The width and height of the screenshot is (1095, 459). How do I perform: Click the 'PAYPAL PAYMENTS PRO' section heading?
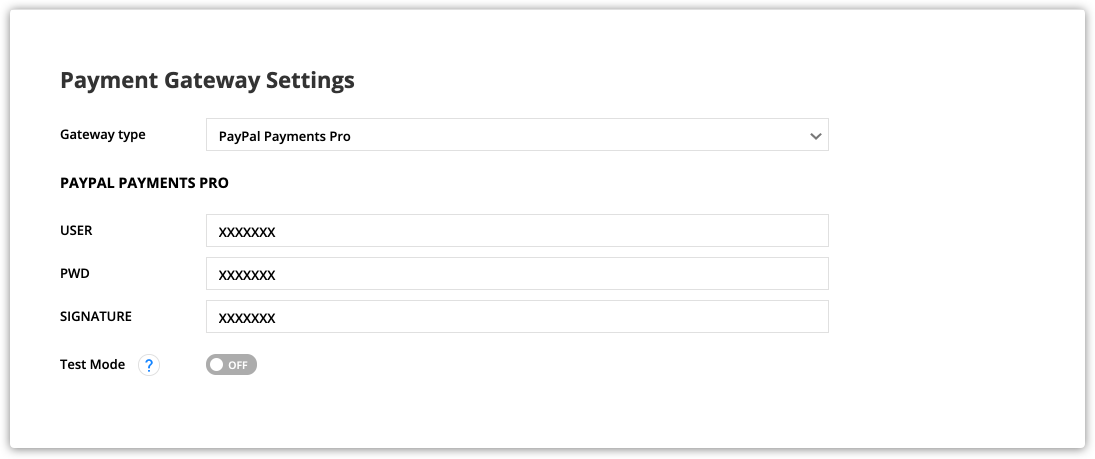pyautogui.click(x=144, y=184)
